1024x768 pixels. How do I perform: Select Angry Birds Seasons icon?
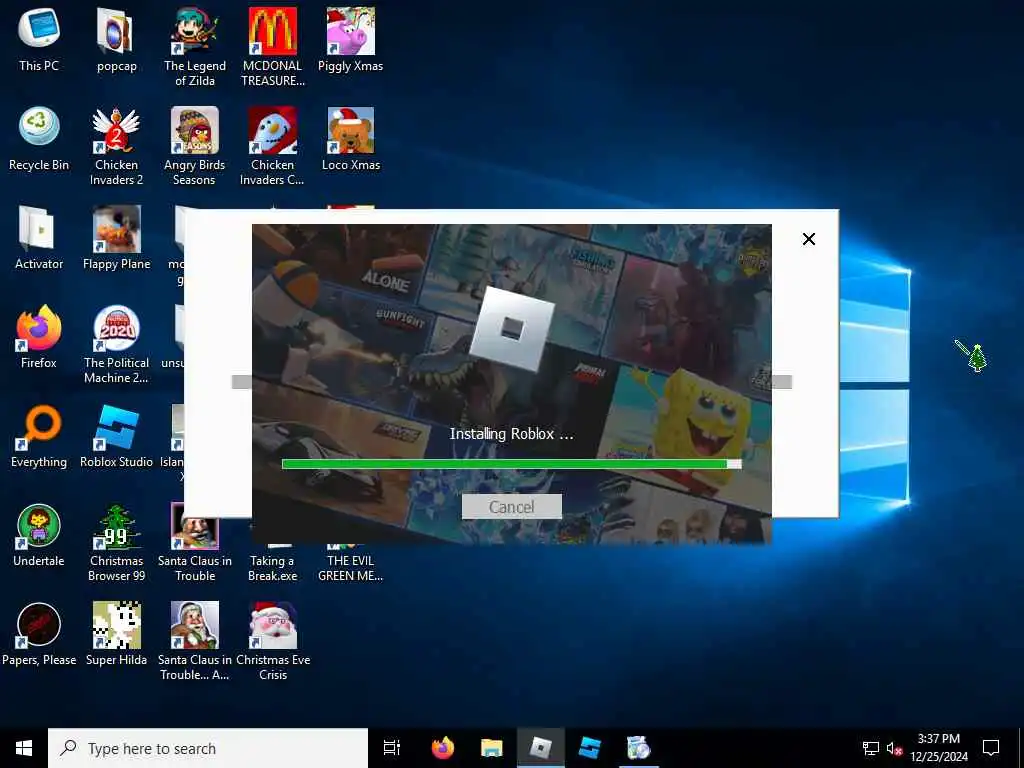tap(195, 146)
